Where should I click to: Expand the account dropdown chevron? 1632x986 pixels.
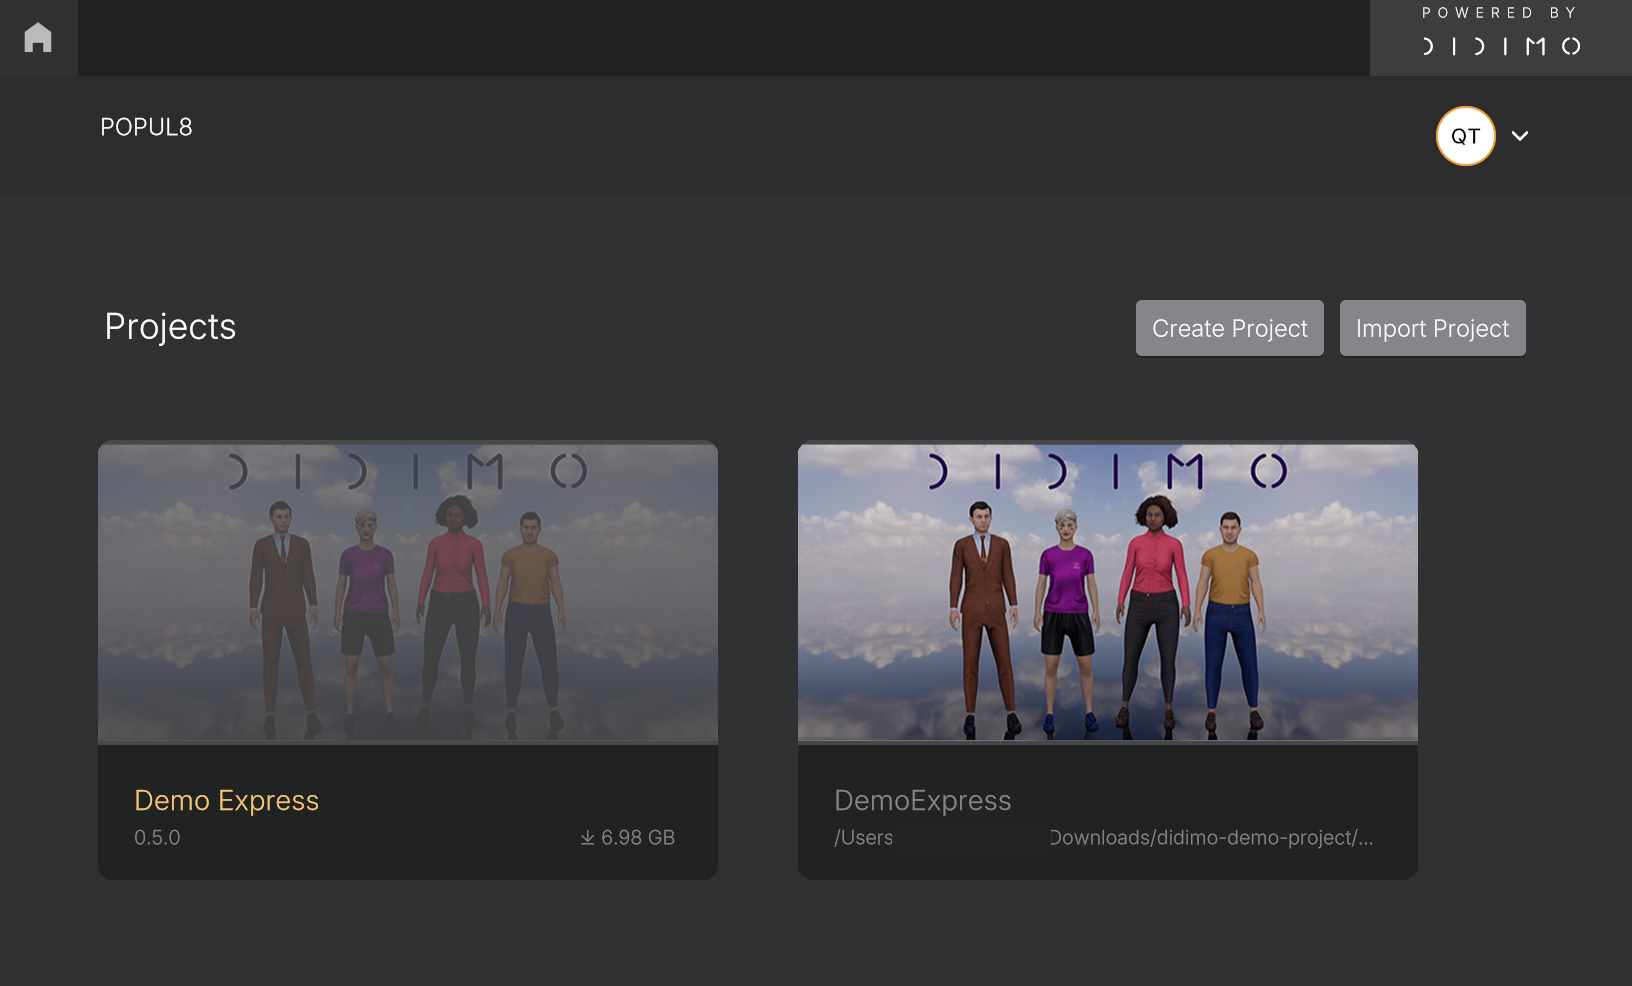coord(1520,136)
